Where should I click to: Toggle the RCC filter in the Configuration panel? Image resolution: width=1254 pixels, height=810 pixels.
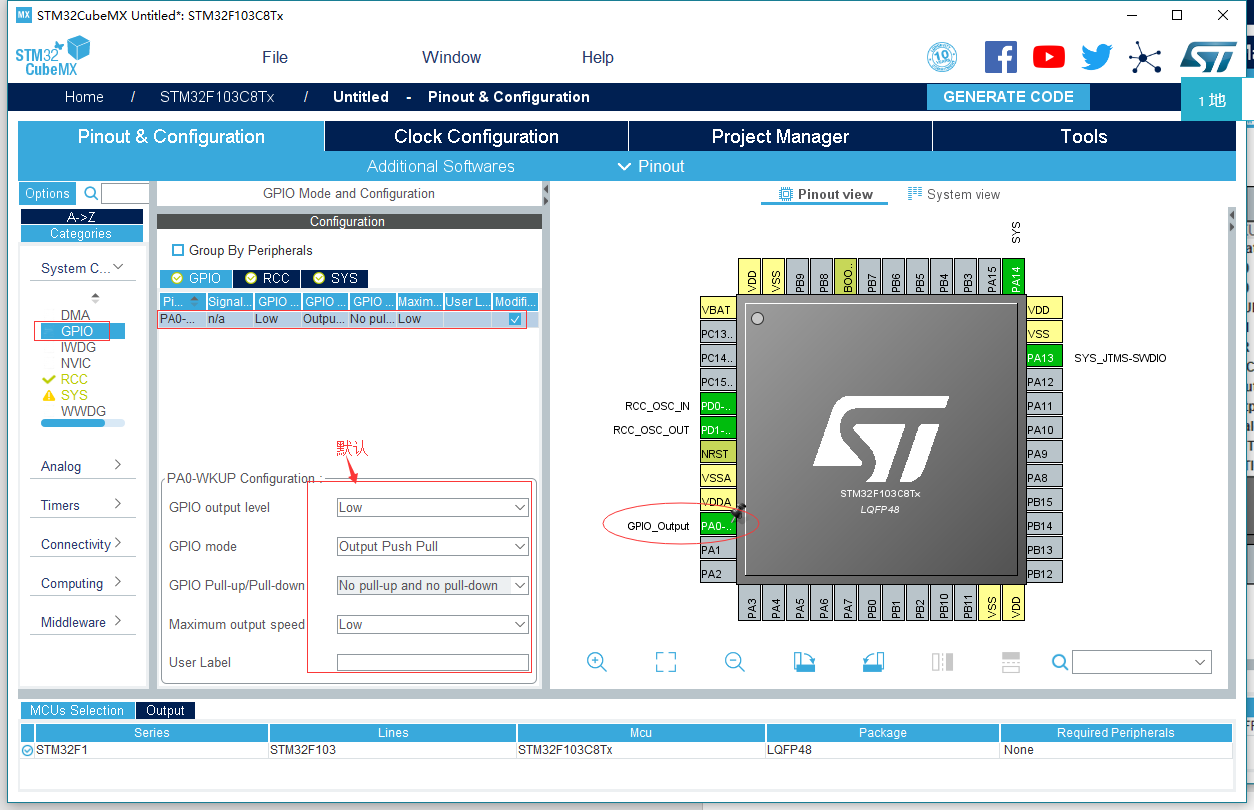(x=266, y=278)
